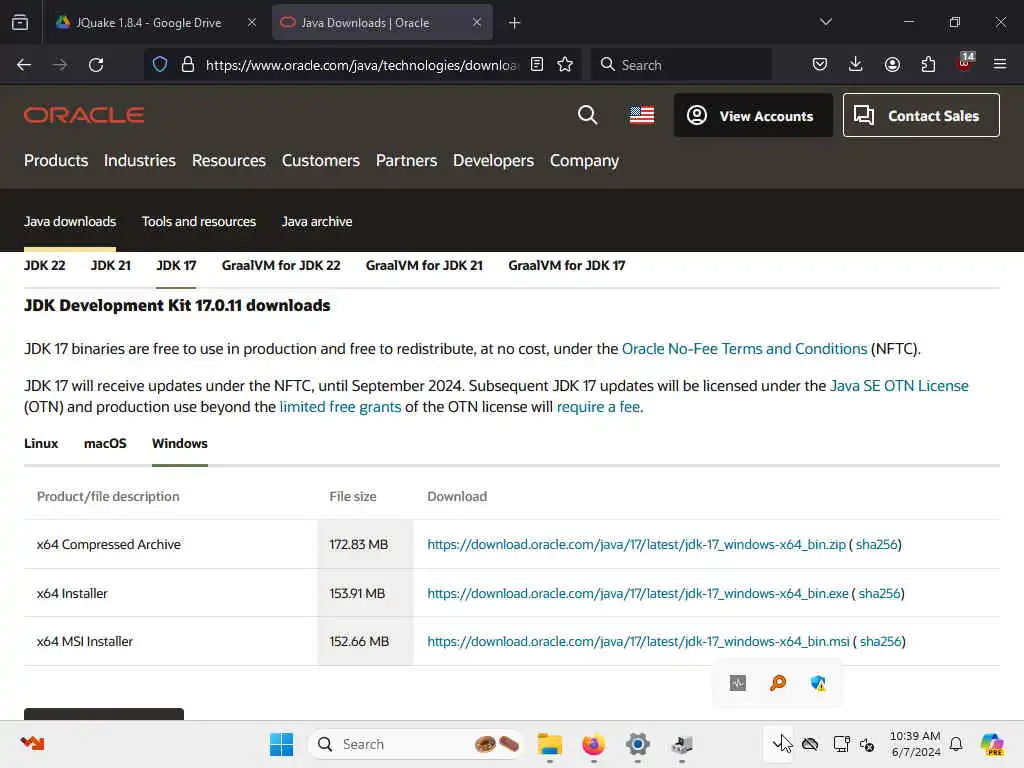Open the Settings gear taskbar icon

pos(637,744)
